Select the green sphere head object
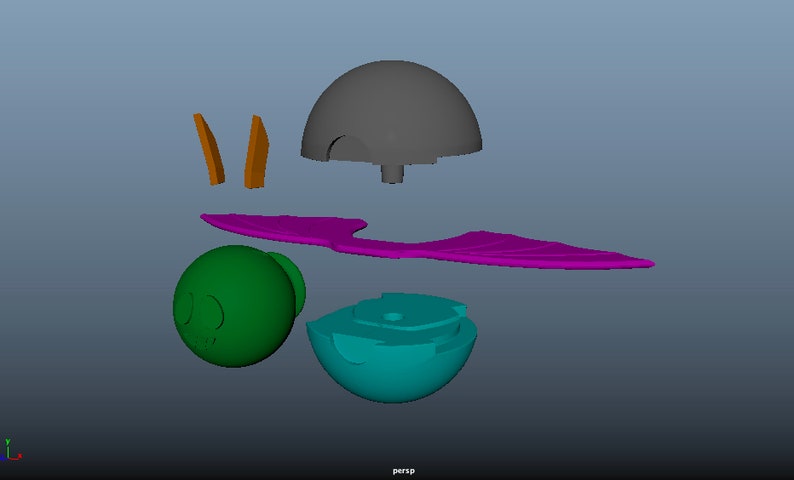This screenshot has width=794, height=480. click(234, 306)
